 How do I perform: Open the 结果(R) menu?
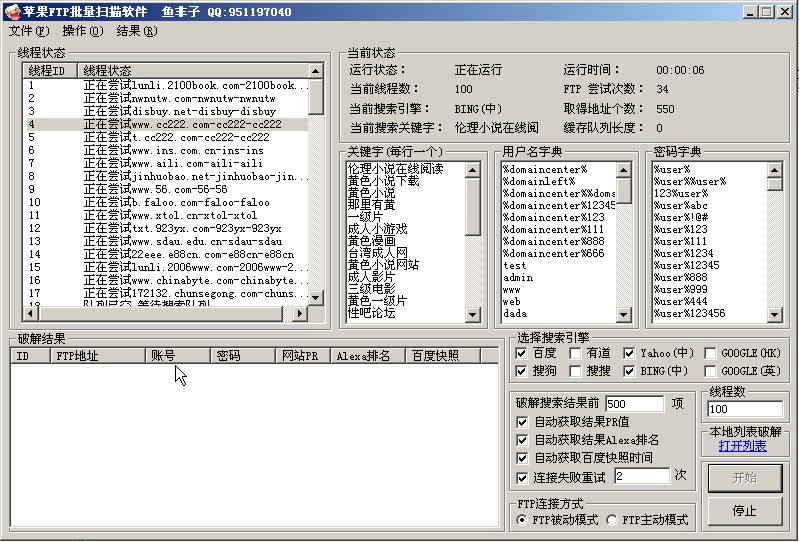(137, 31)
